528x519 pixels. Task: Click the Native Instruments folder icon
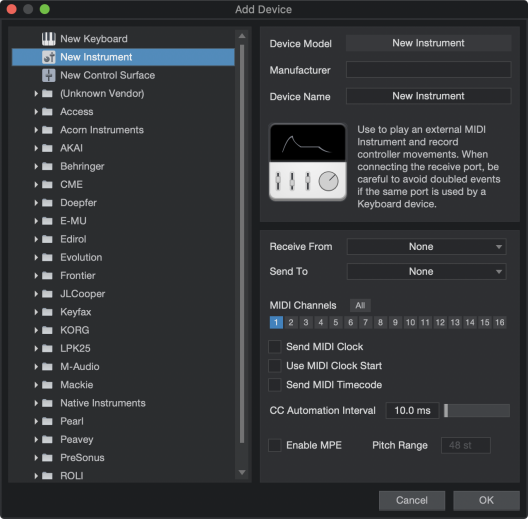(47, 403)
